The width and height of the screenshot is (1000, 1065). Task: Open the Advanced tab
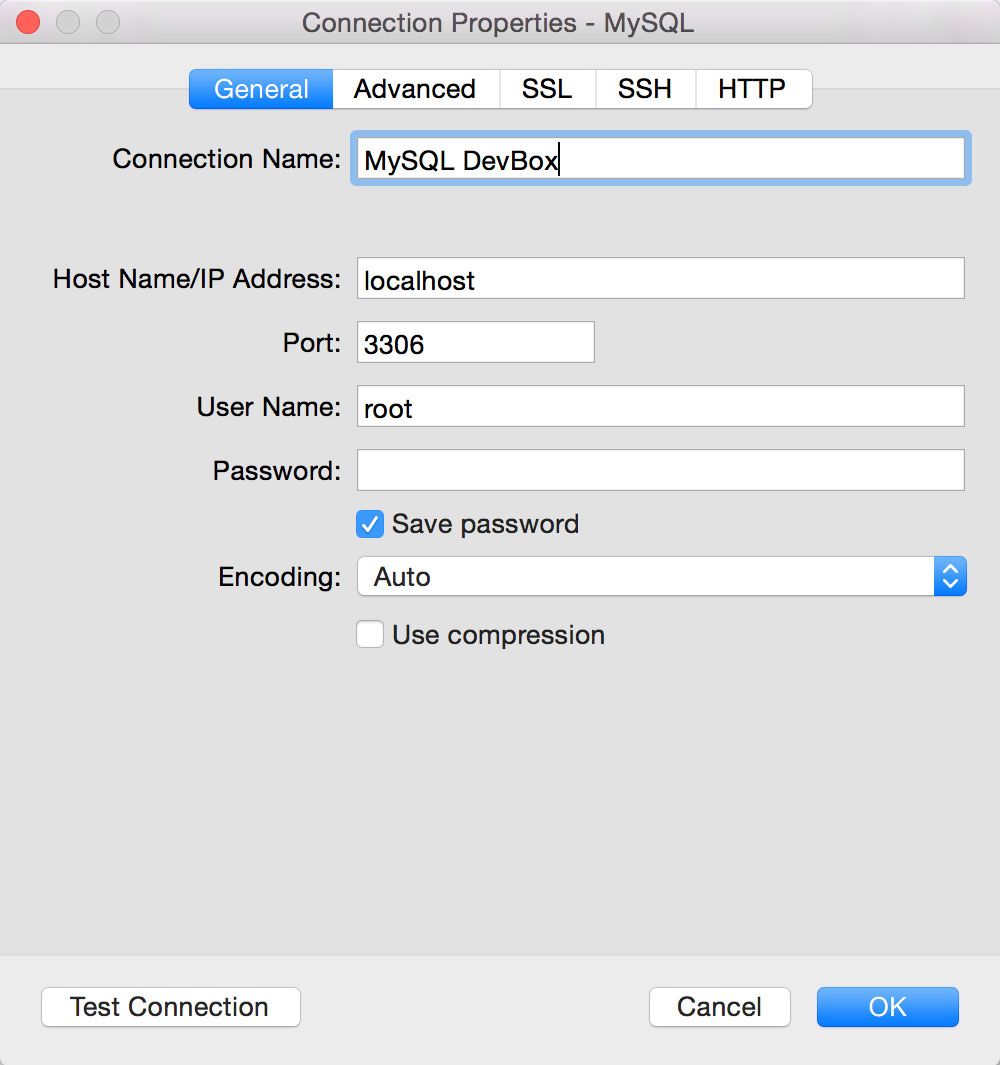414,89
